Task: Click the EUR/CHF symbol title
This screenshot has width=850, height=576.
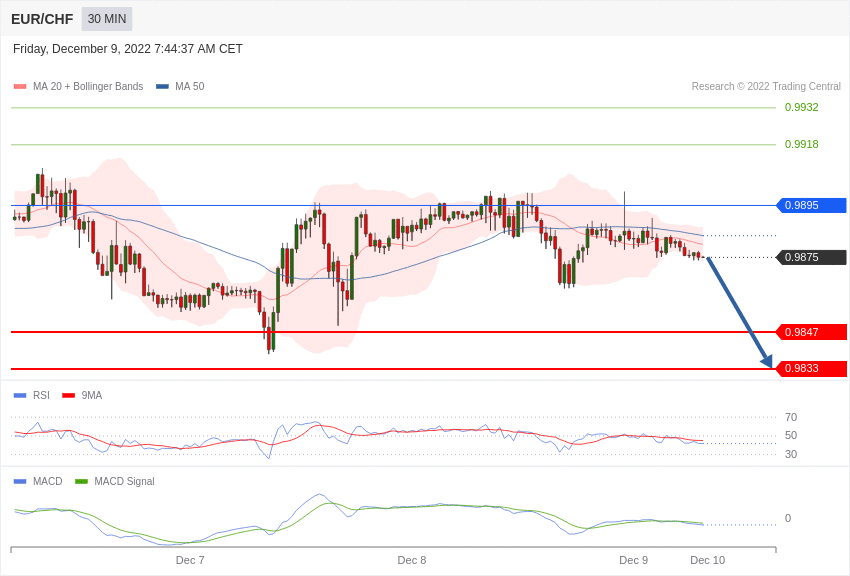Action: 42,19
